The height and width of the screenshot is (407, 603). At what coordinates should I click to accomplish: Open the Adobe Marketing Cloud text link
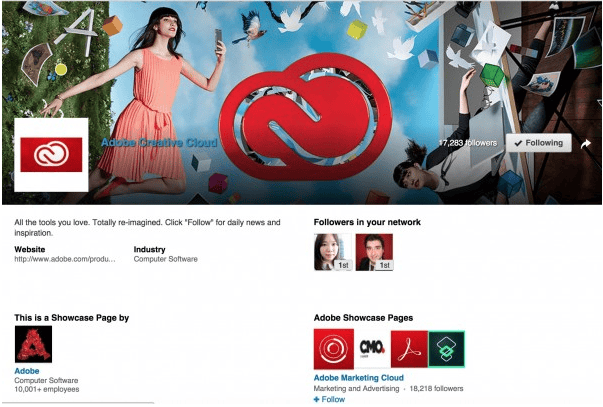point(359,378)
